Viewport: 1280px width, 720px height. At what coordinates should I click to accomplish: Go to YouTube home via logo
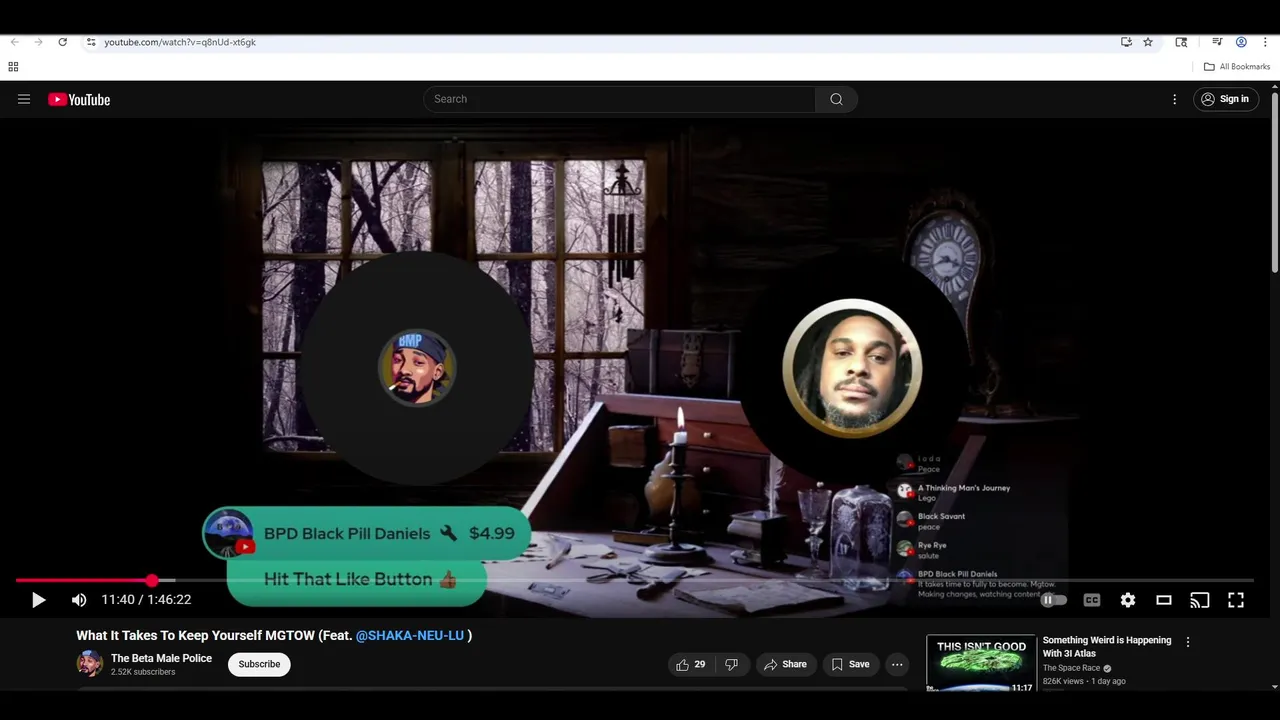point(79,99)
